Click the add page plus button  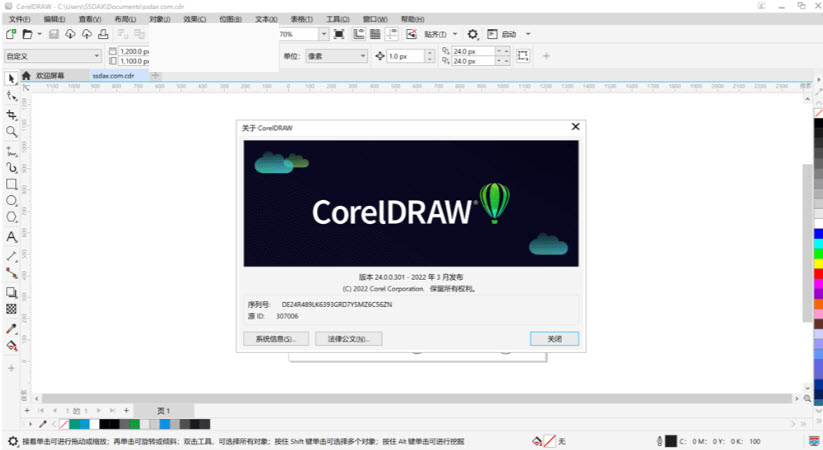(126, 411)
